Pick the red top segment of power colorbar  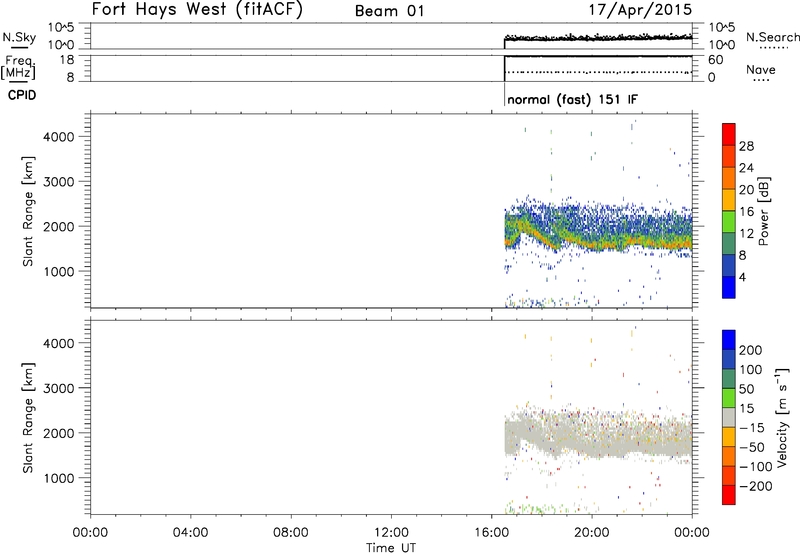tap(729, 135)
